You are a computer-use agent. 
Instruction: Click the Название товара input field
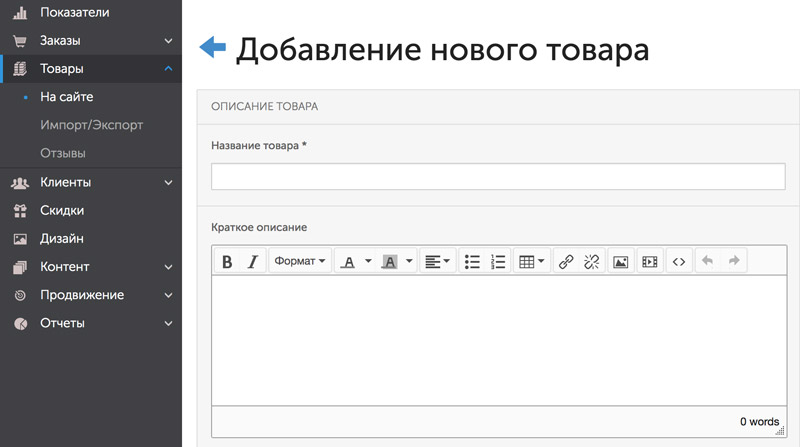point(498,177)
